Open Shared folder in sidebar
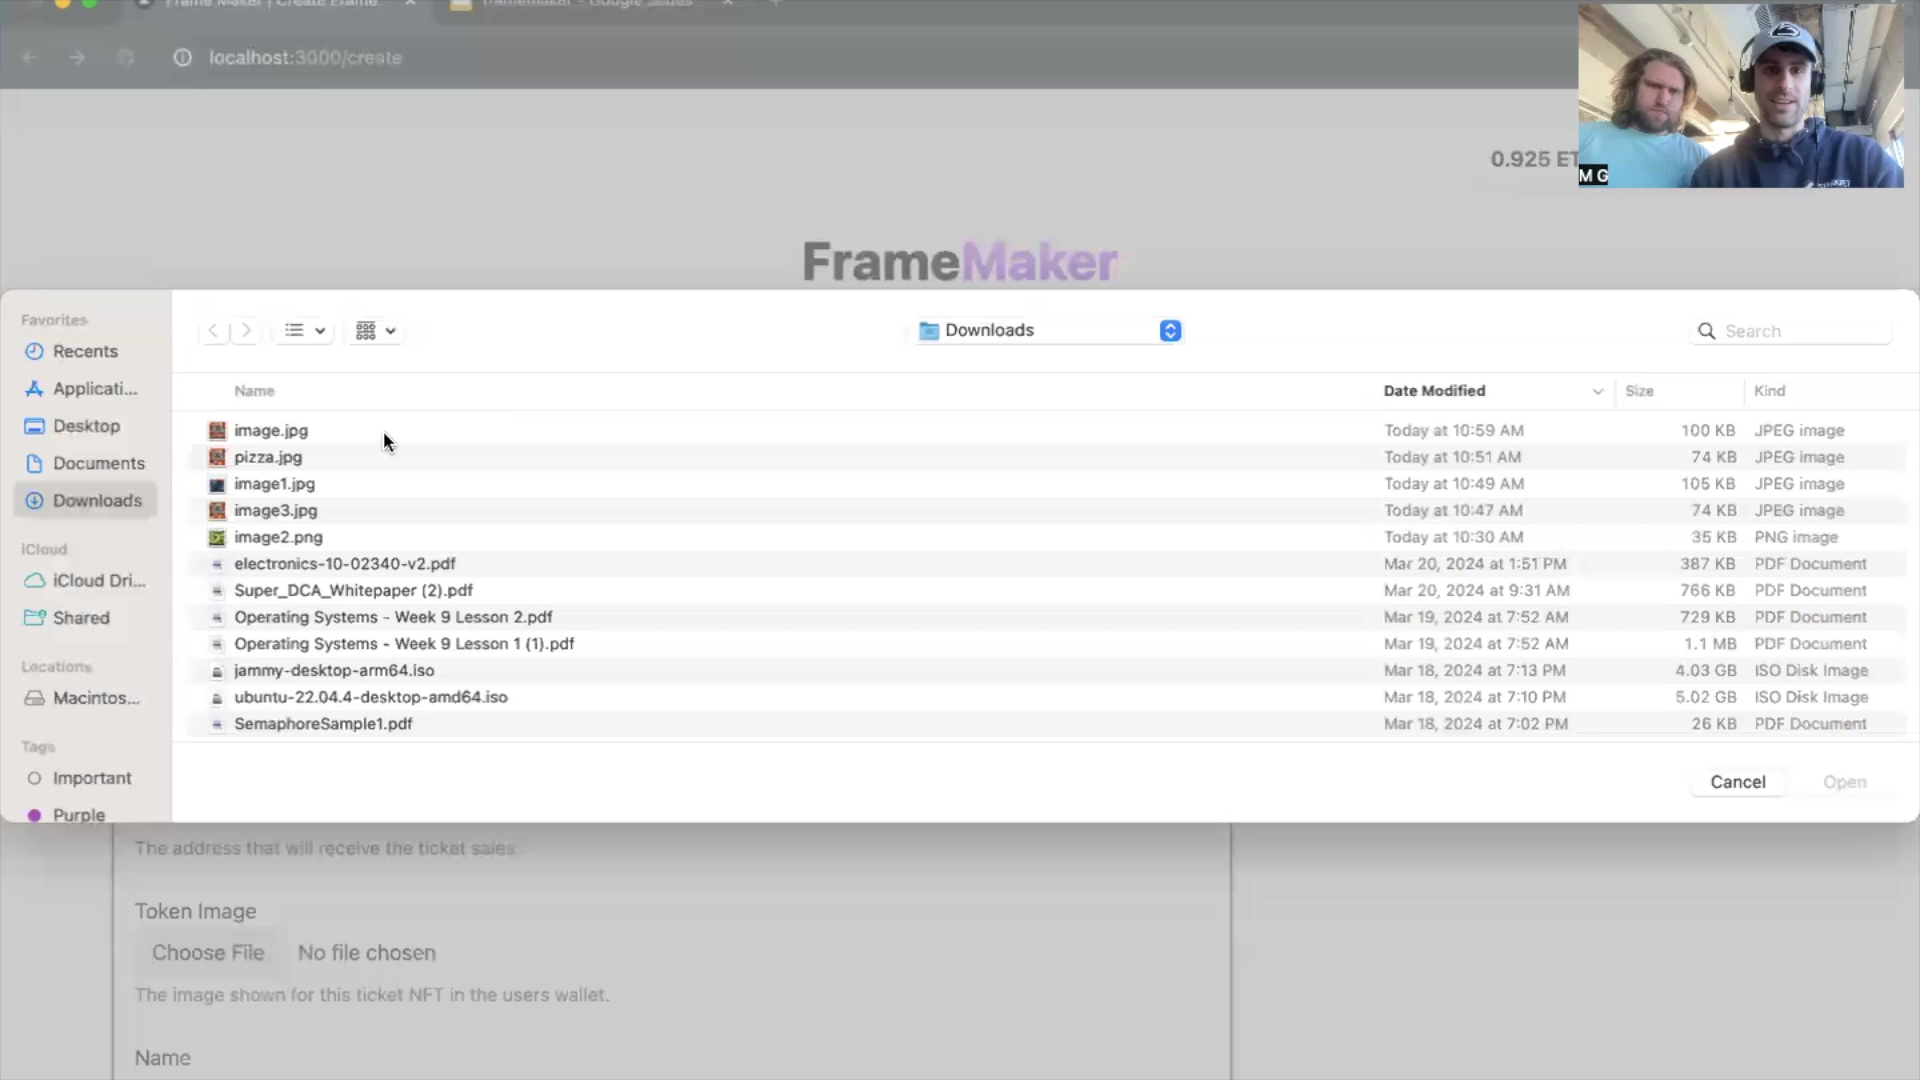 (85, 617)
